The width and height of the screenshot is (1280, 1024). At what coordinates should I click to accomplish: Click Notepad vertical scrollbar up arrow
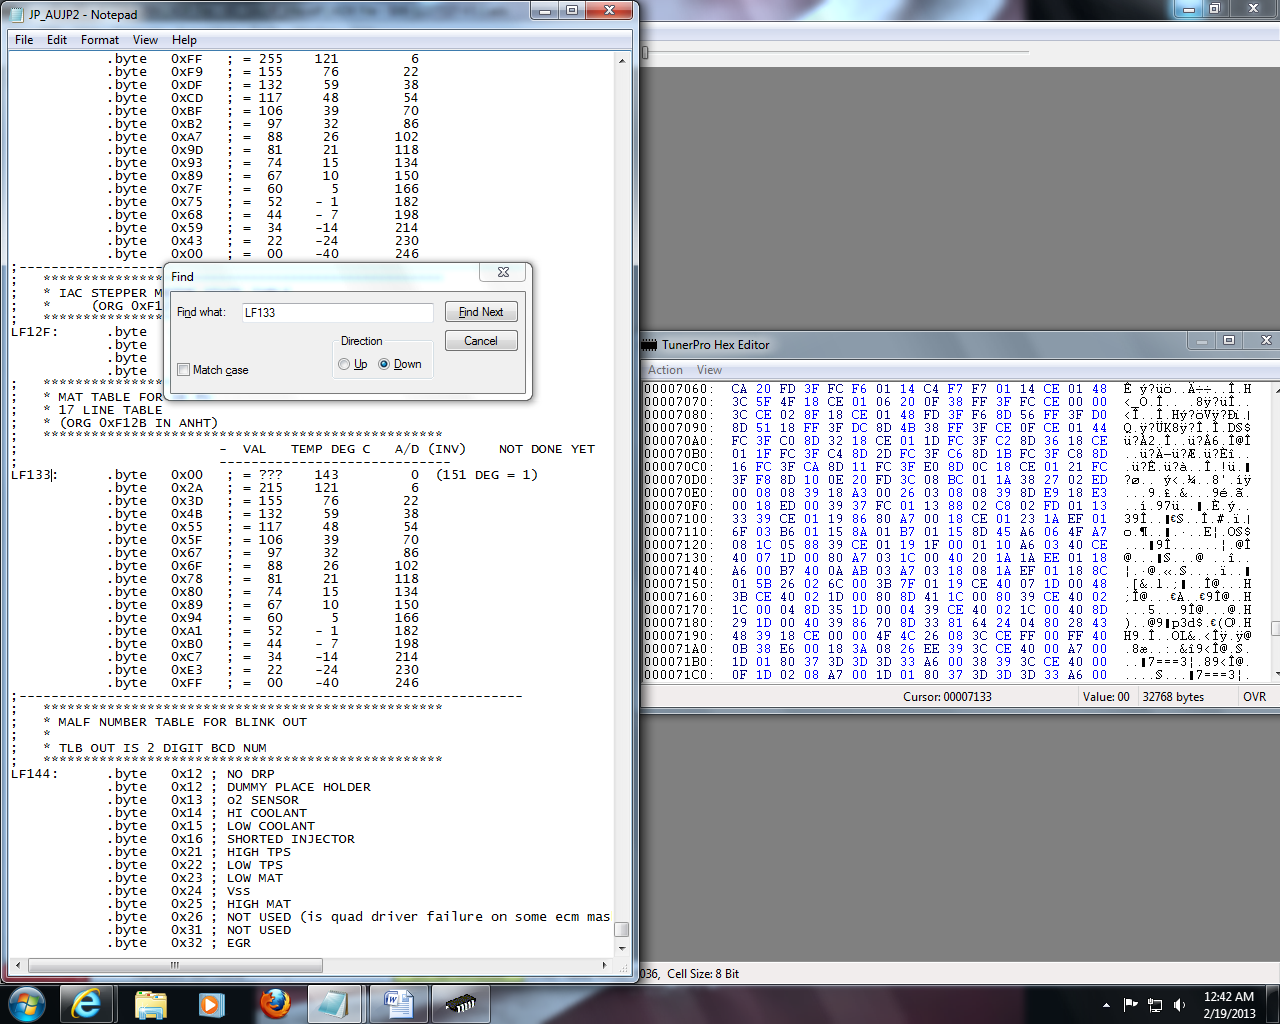click(622, 61)
